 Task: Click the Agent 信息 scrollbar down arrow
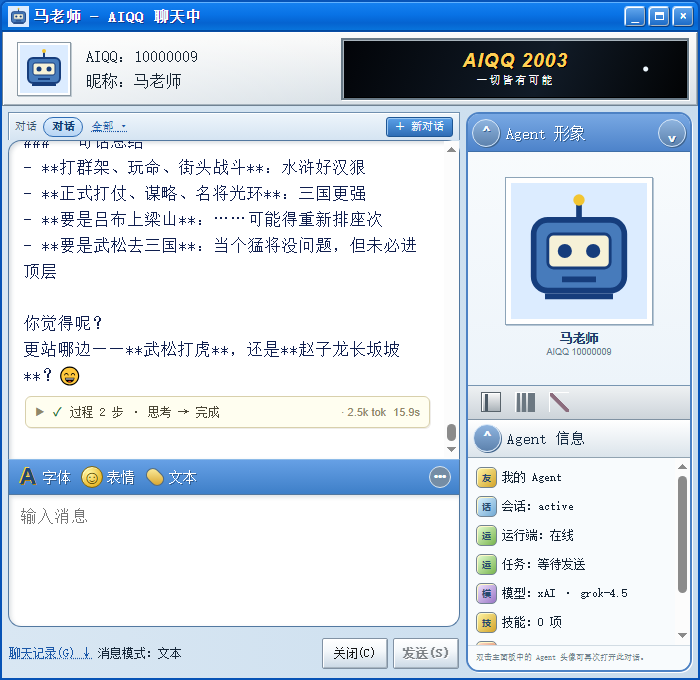[682, 635]
